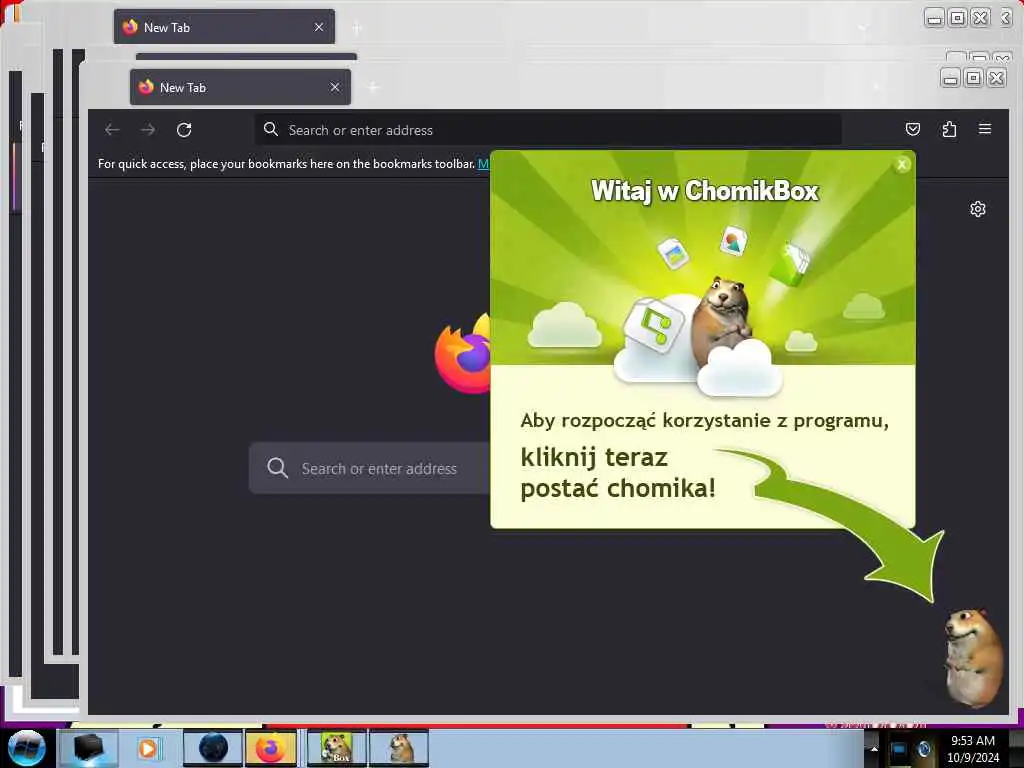The width and height of the screenshot is (1024, 768).
Task: Click the Witaj w ChomikBox heading
Action: click(x=705, y=191)
